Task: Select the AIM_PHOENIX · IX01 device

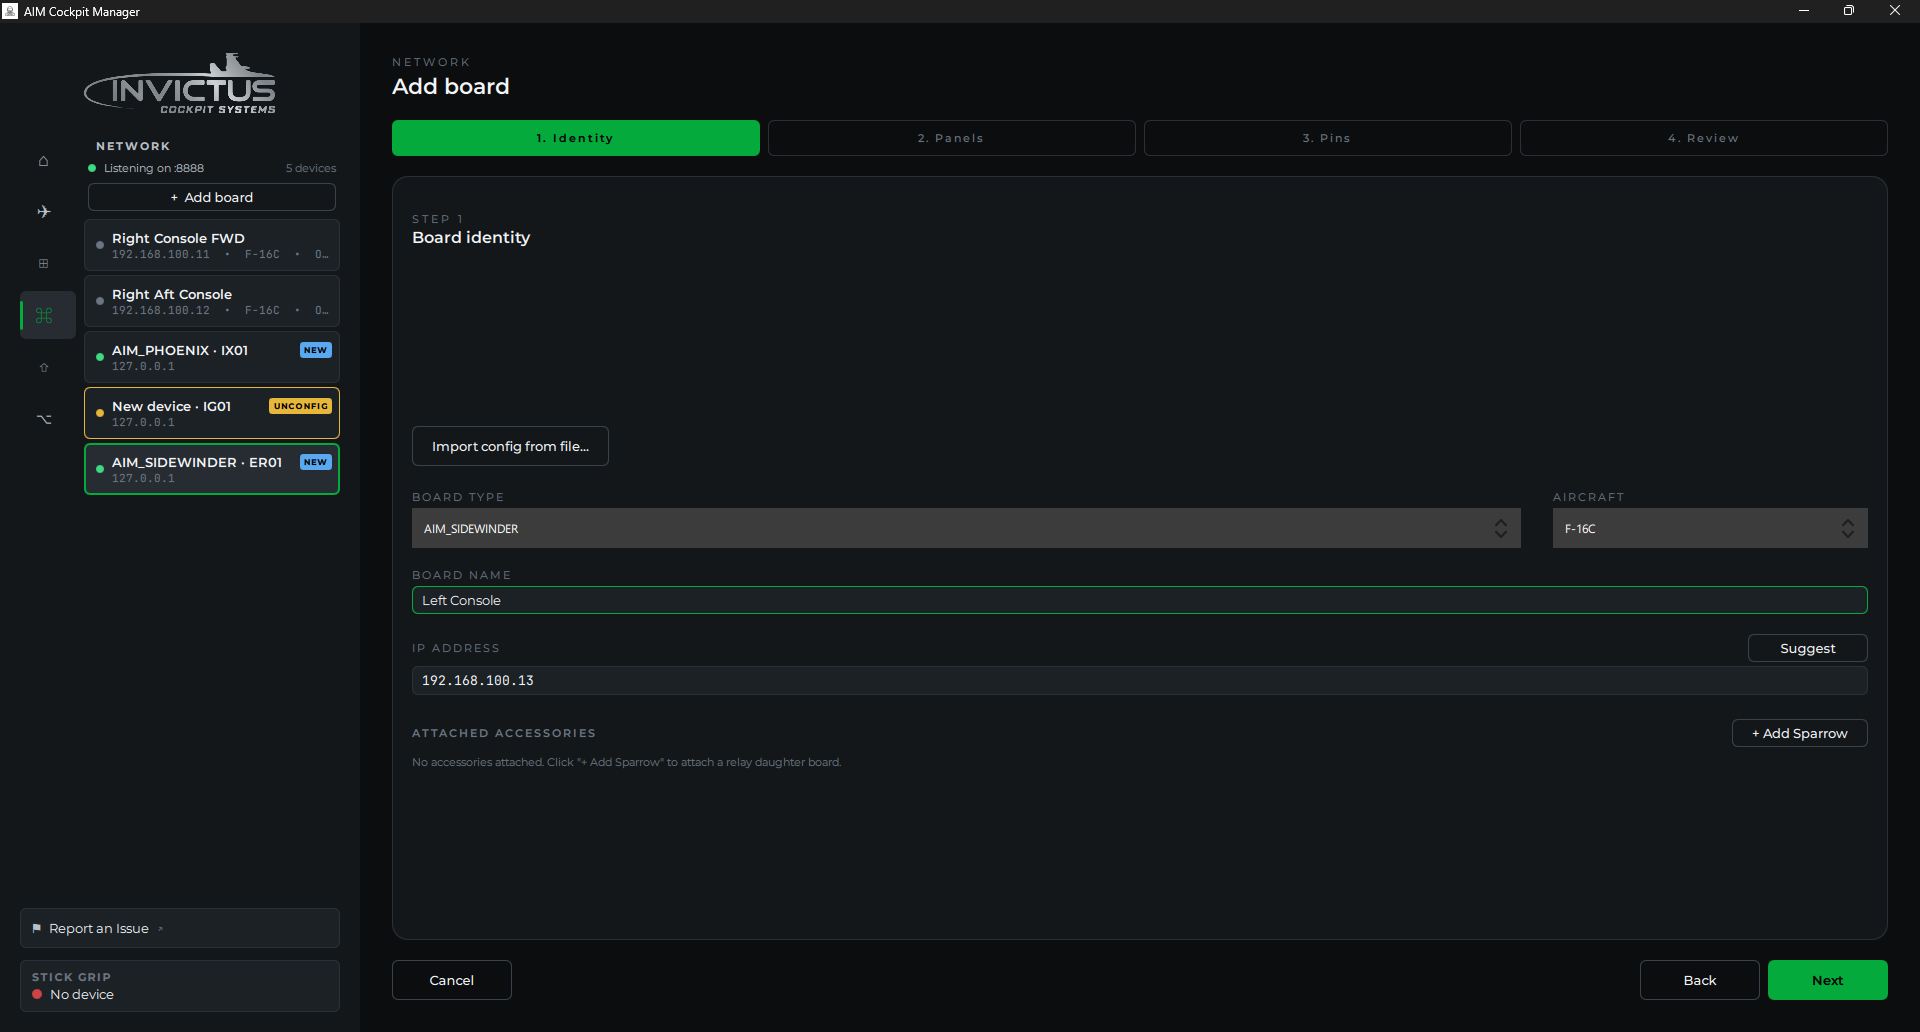Action: pyautogui.click(x=212, y=357)
